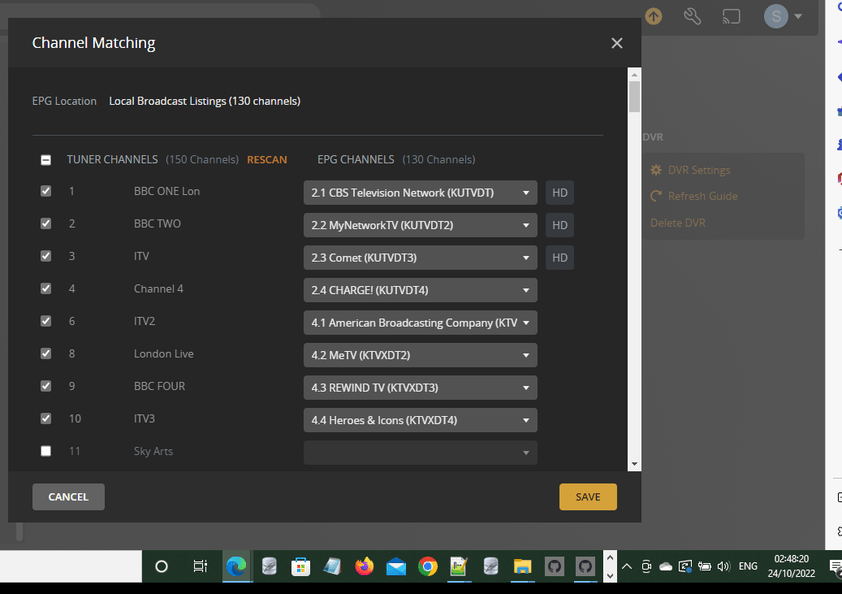Click the dialog scrollbar down arrow
The height and width of the screenshot is (594, 842).
coord(634,464)
